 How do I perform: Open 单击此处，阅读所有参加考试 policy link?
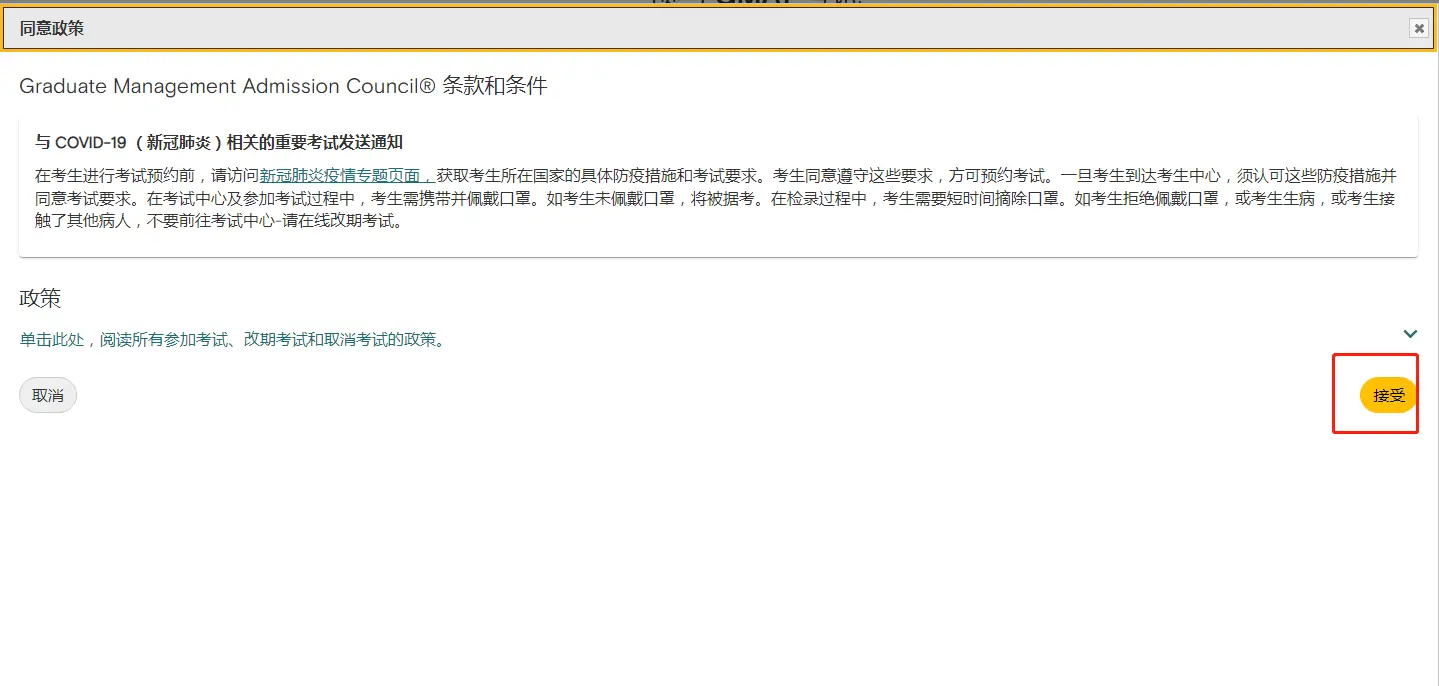coord(232,339)
